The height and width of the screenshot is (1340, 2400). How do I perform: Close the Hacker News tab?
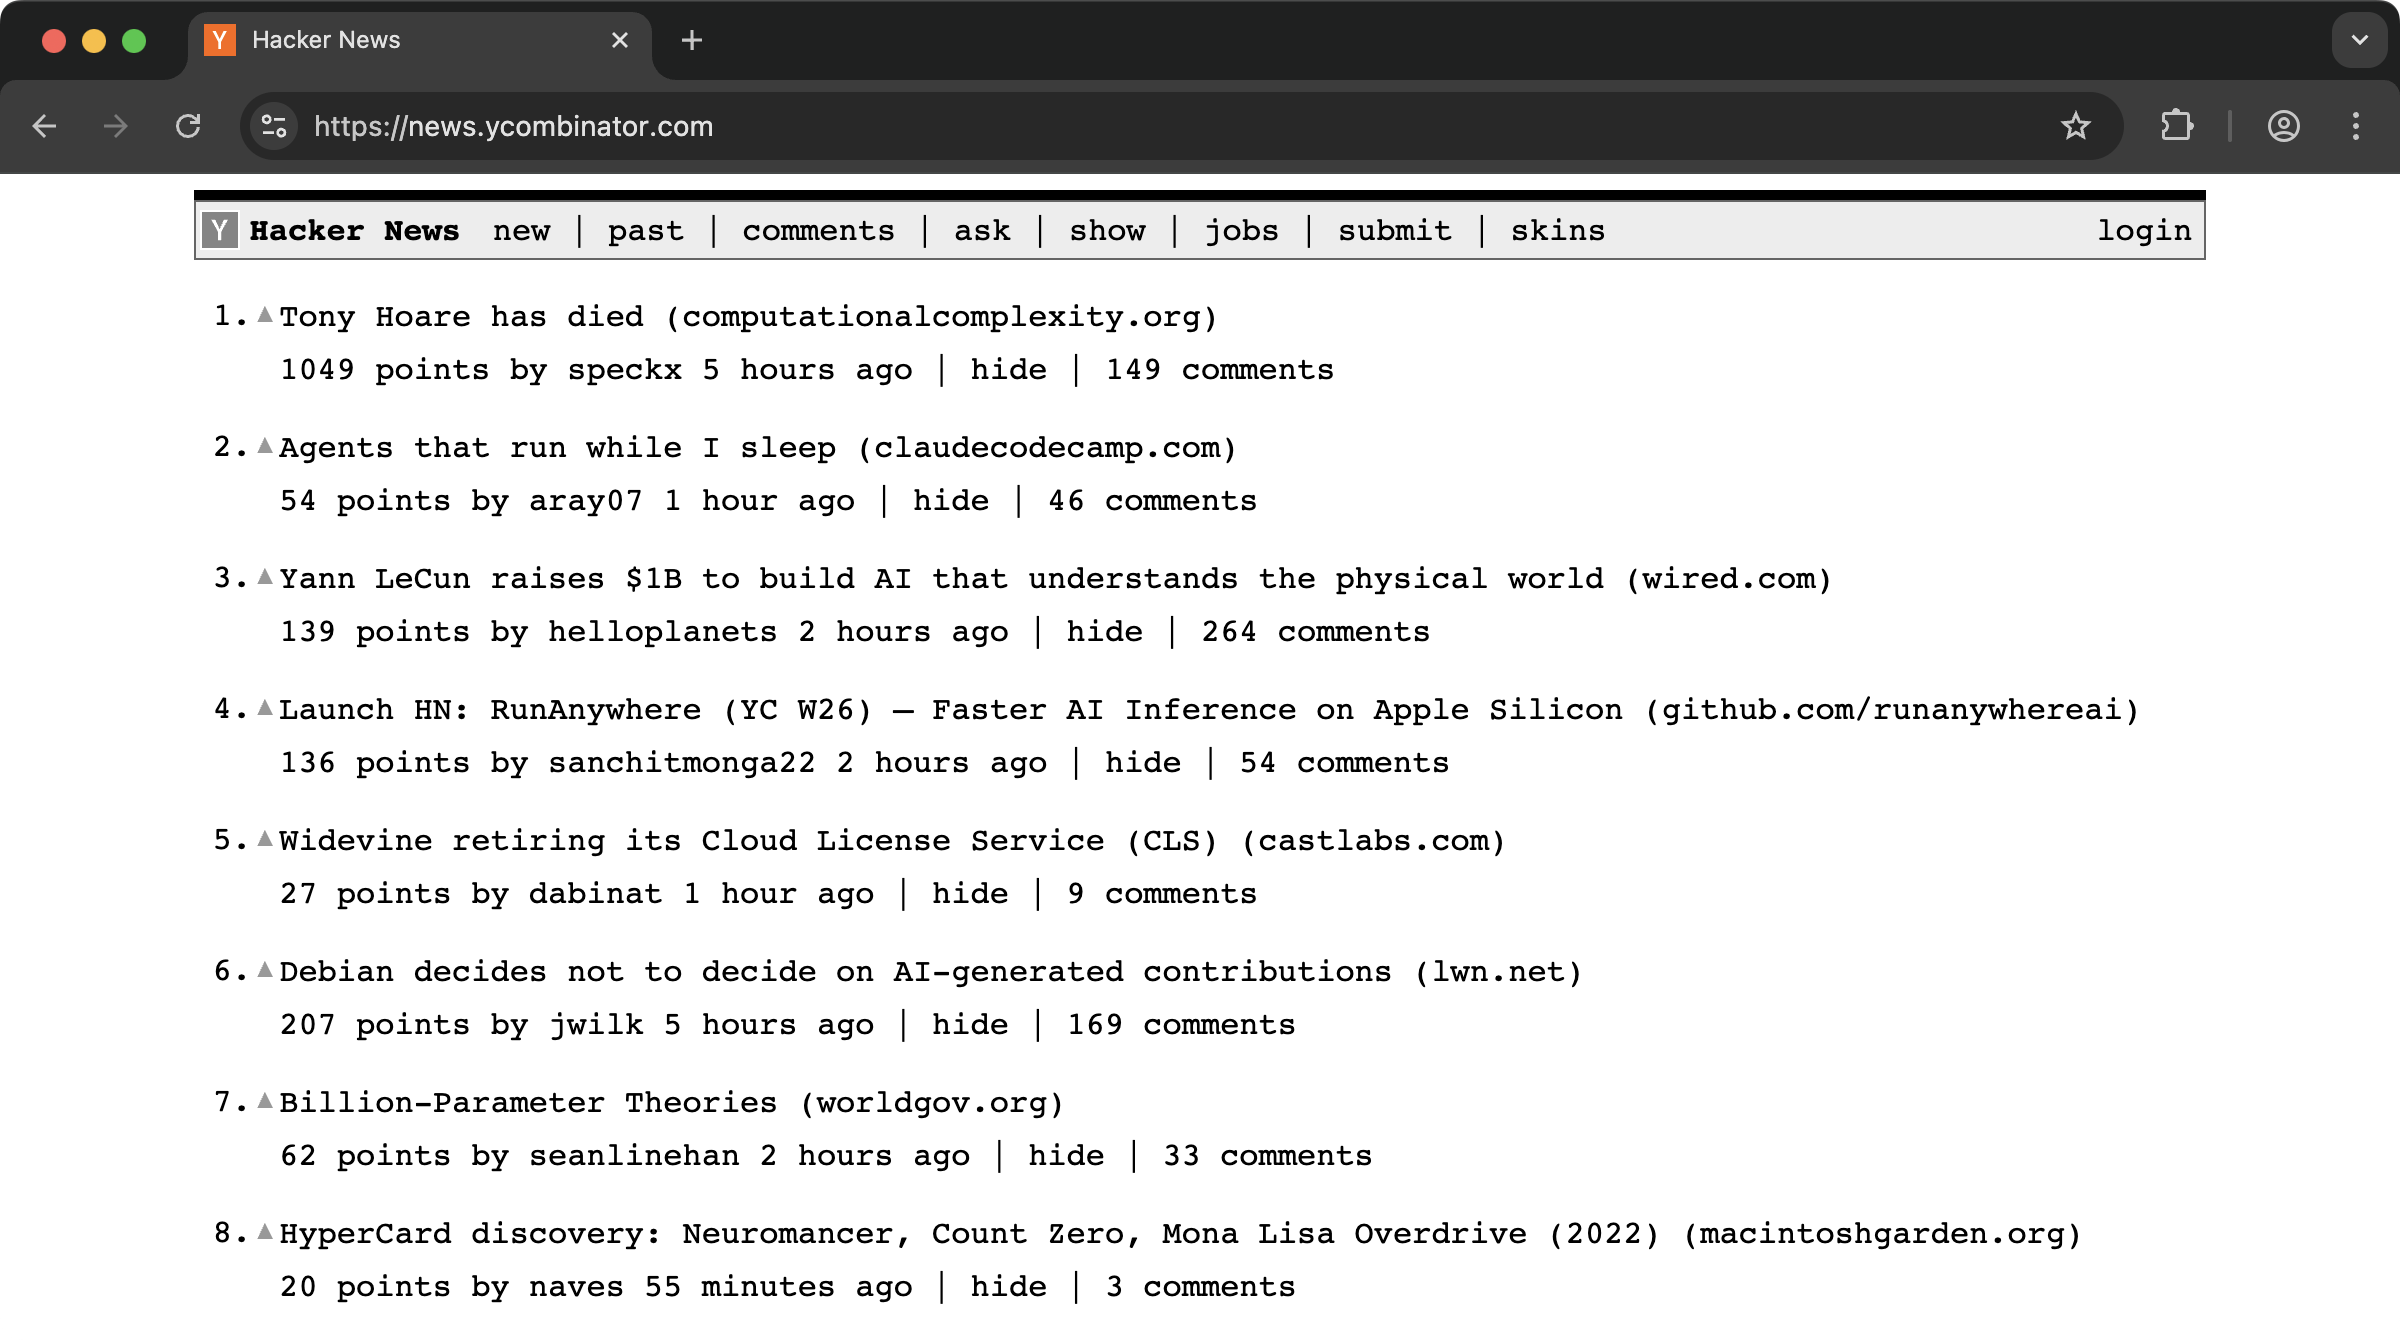click(620, 40)
